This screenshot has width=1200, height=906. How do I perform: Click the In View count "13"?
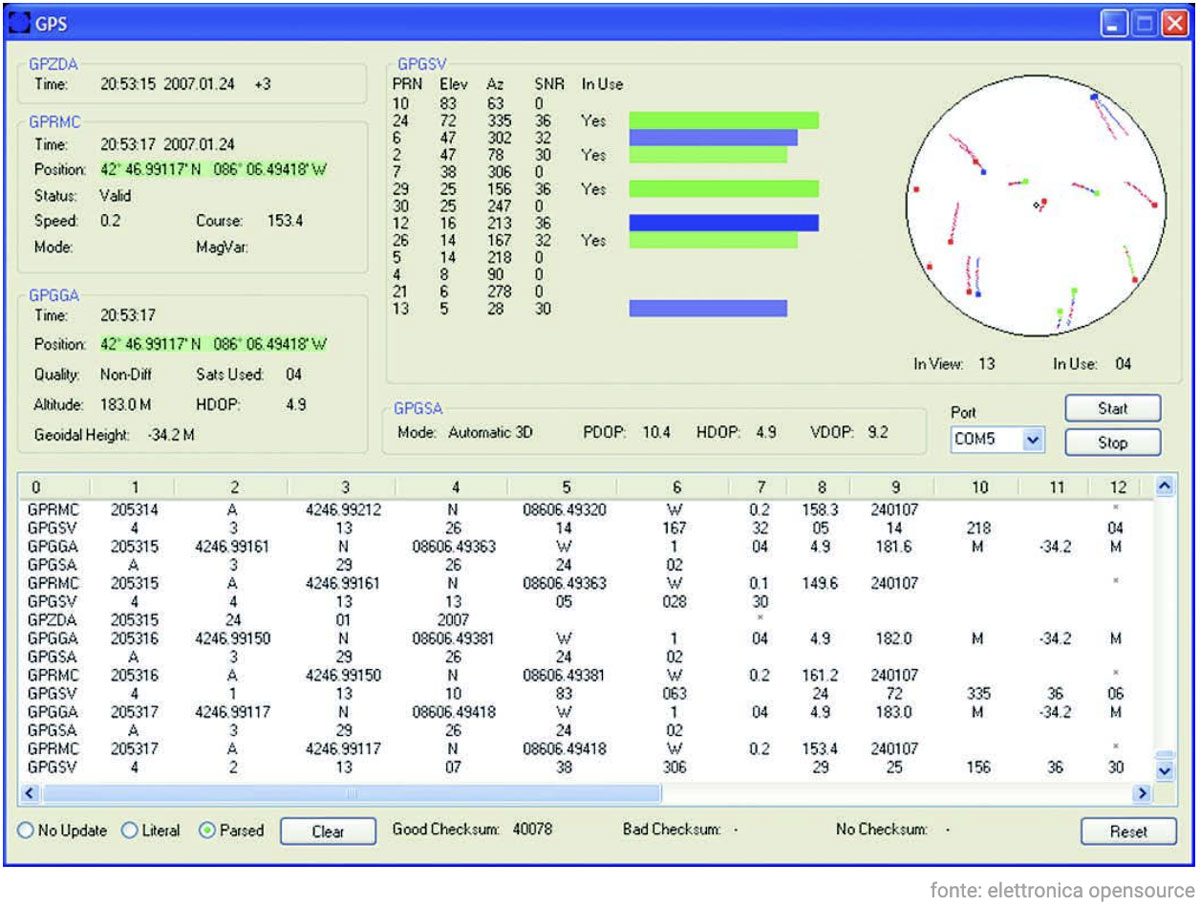pyautogui.click(x=987, y=364)
